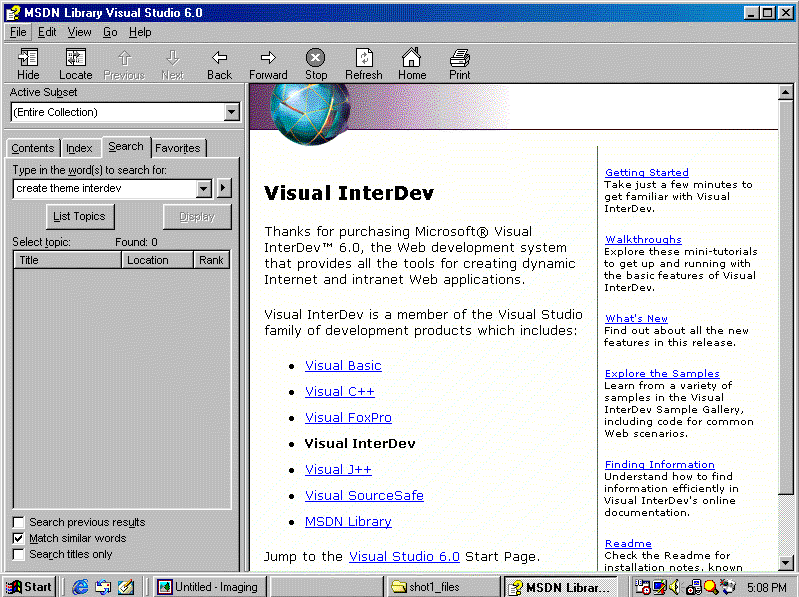Sort results by Rank column header

coord(211,260)
